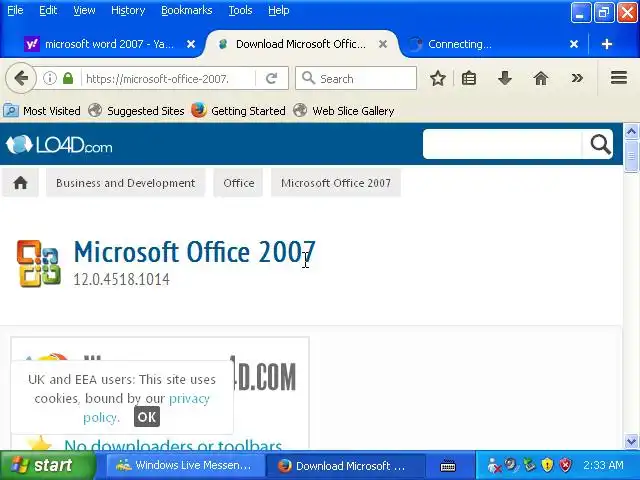Viewport: 640px width, 480px height.
Task: Open the Windows start button
Action: click(x=48, y=465)
